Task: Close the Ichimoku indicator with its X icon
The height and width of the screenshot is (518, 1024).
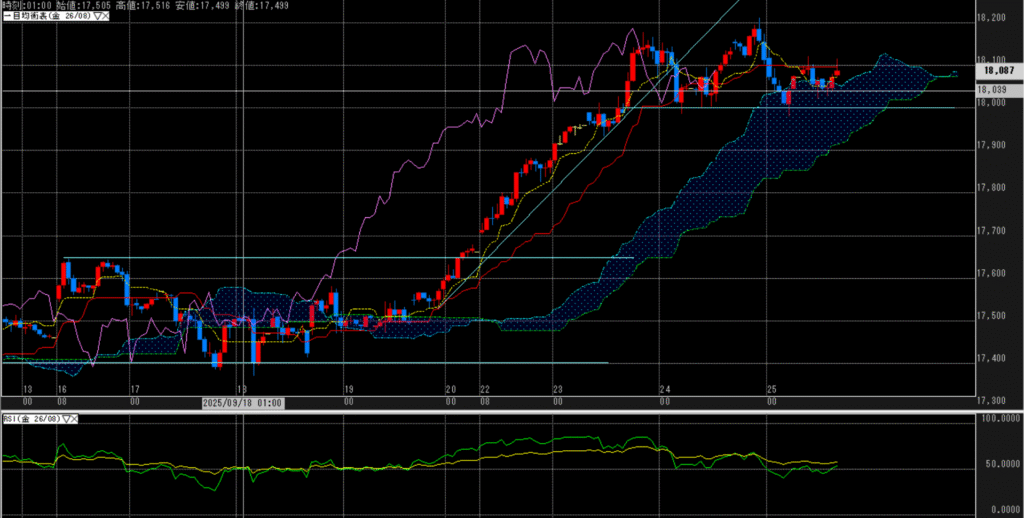Action: (x=102, y=18)
